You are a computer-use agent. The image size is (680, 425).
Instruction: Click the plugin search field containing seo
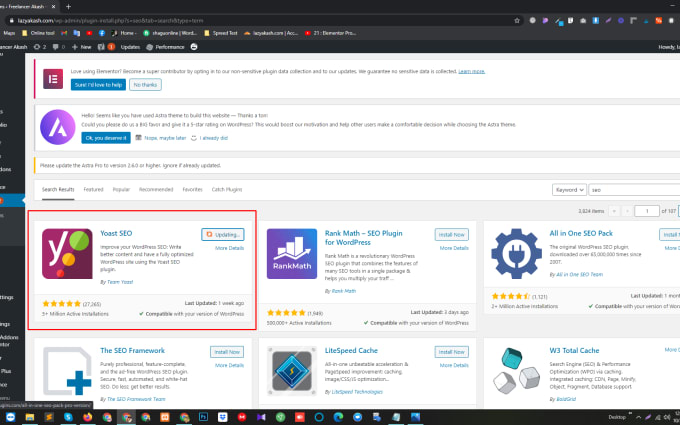[x=634, y=190]
